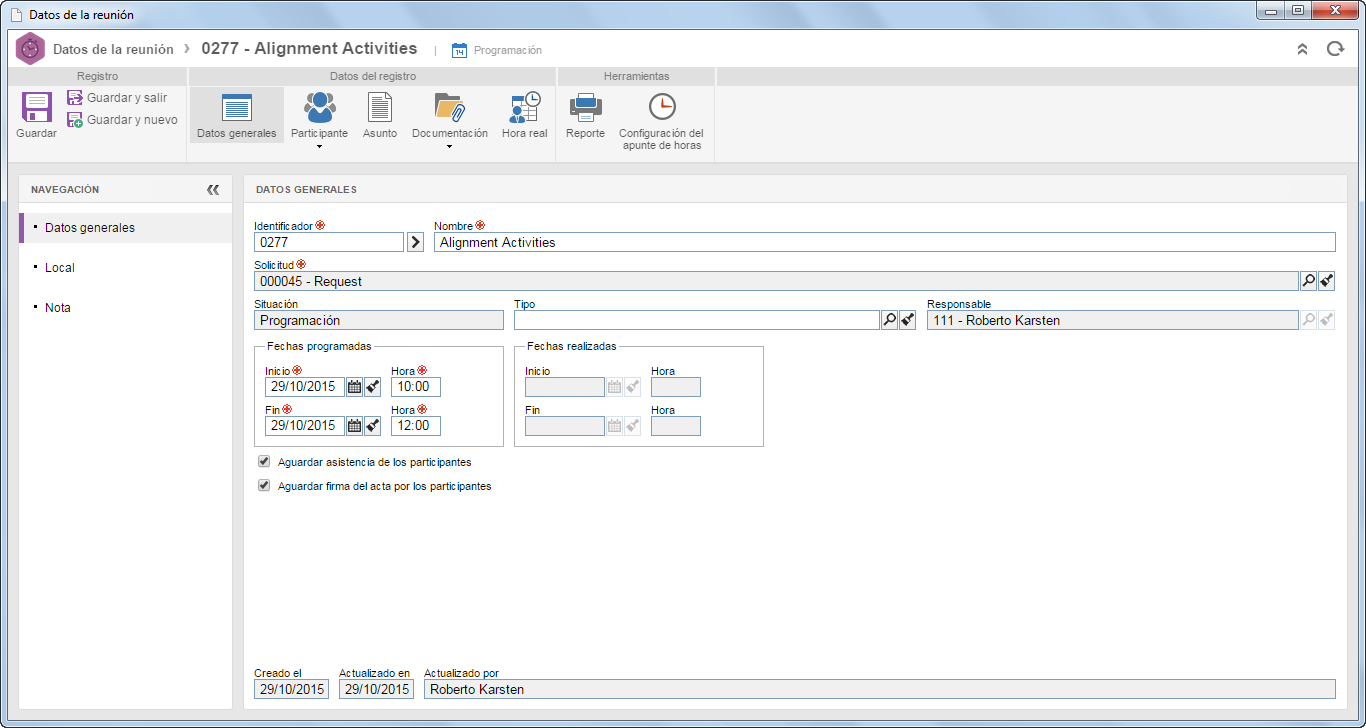Toggle Aguardar firma del acta checkbox
Viewport: 1366px width, 728px height.
click(264, 486)
